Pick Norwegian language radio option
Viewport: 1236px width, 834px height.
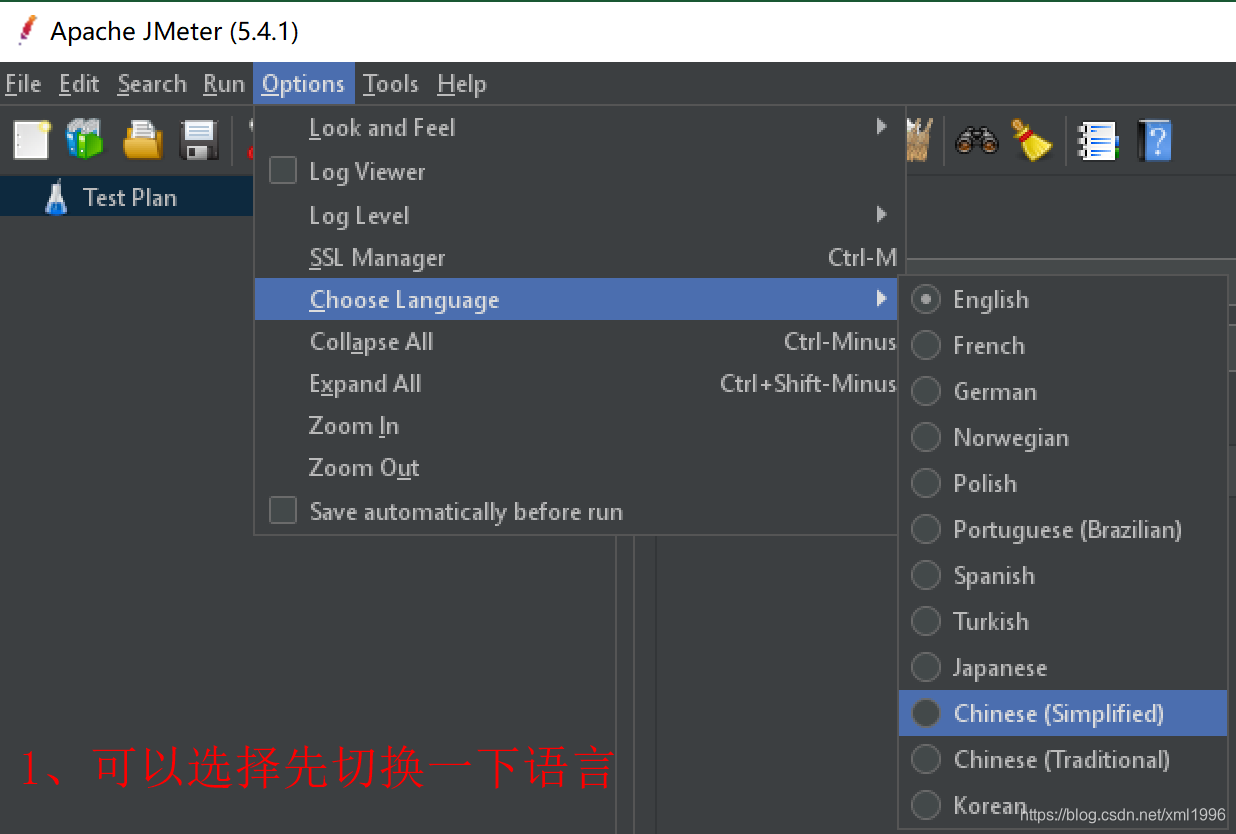pos(926,437)
